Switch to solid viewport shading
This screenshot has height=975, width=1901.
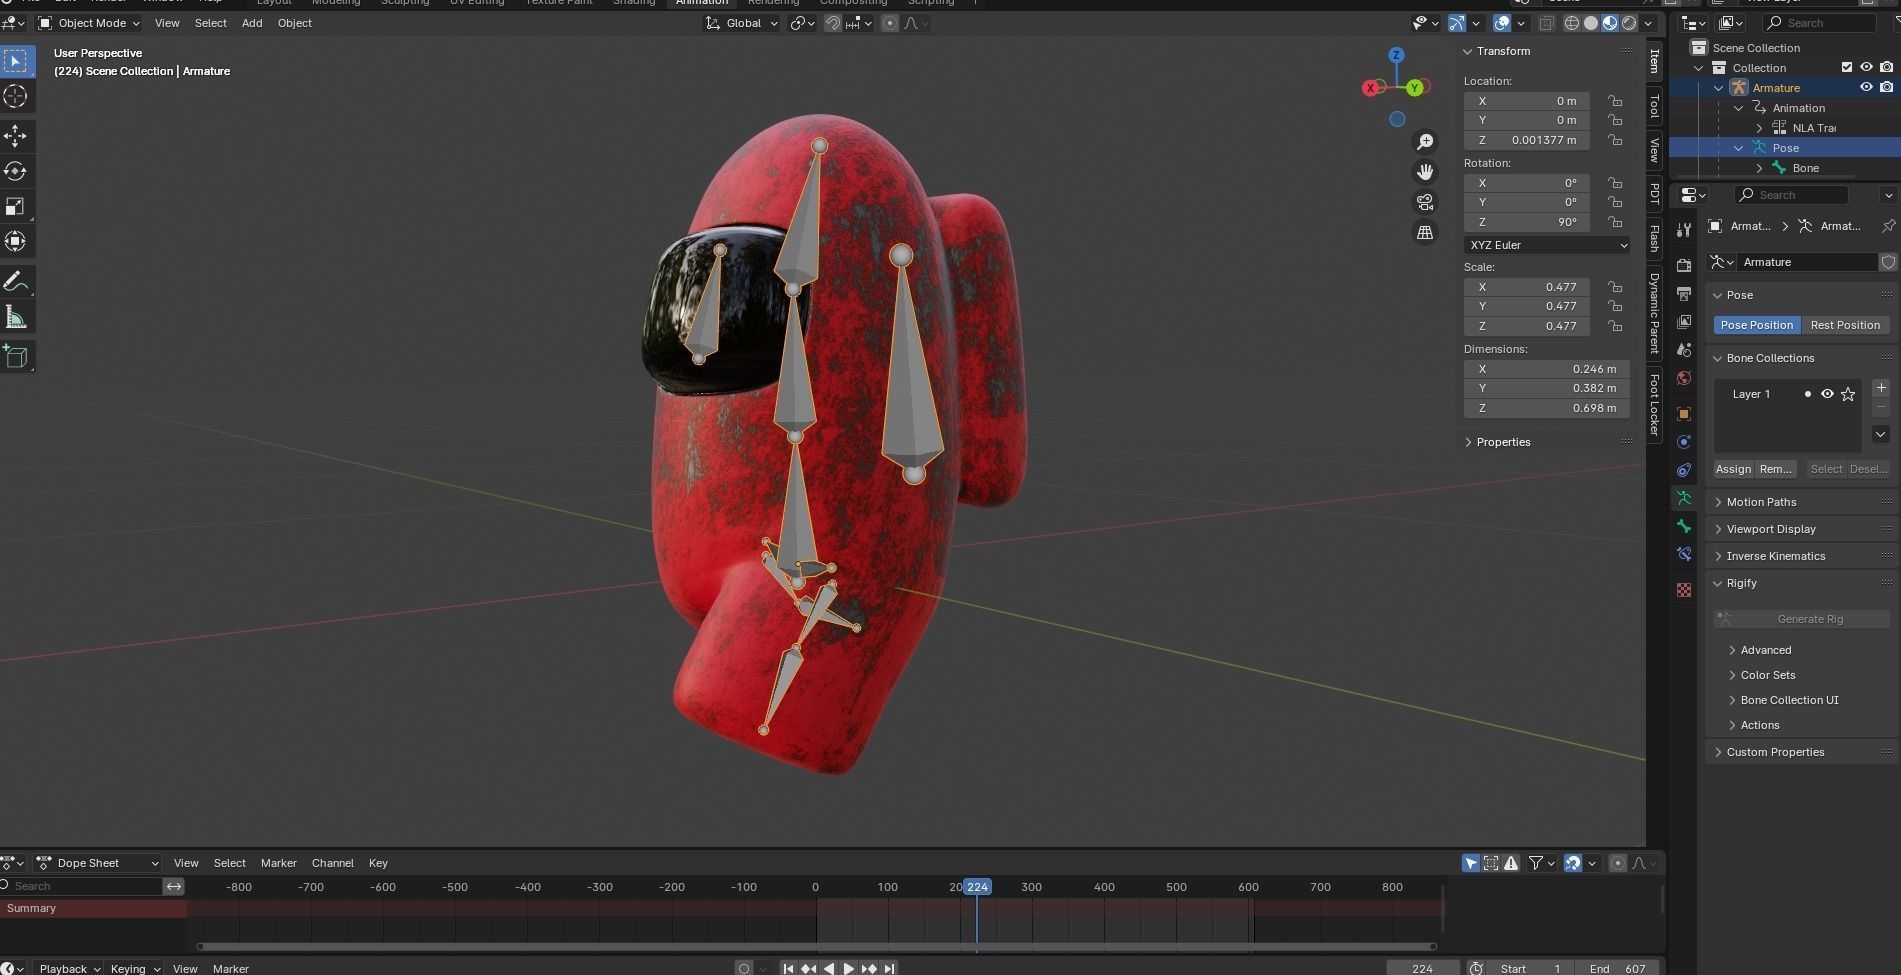point(1590,23)
